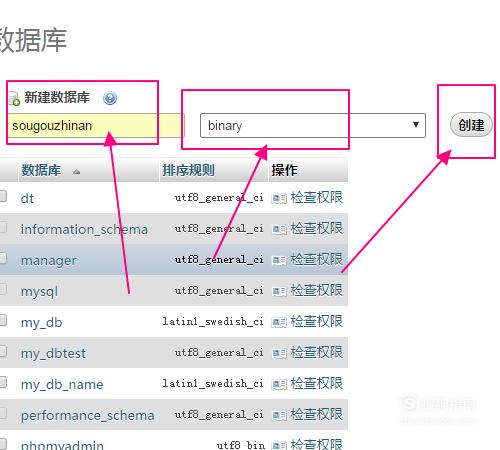Click 检查权限 for the mysql database
The width and height of the screenshot is (500, 450).
tap(316, 290)
